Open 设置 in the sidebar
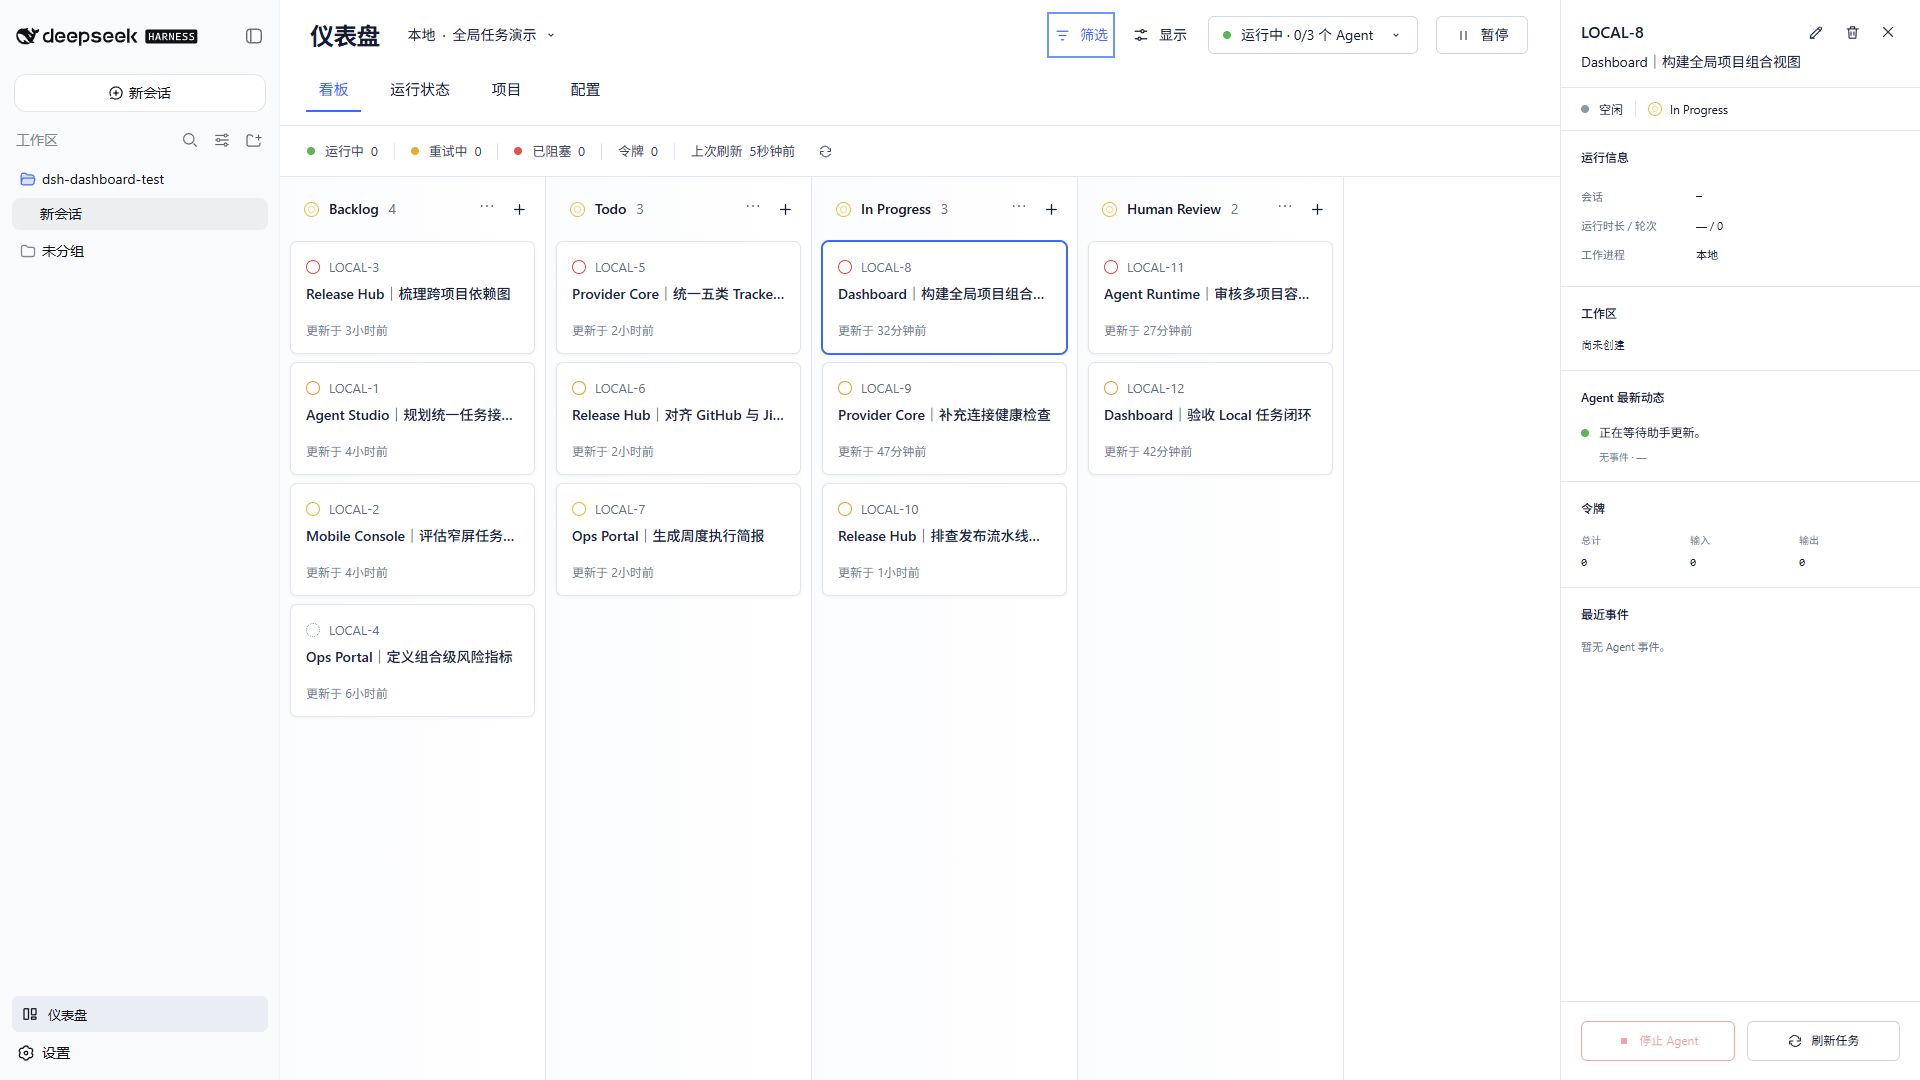The image size is (1920, 1080). [x=140, y=1053]
